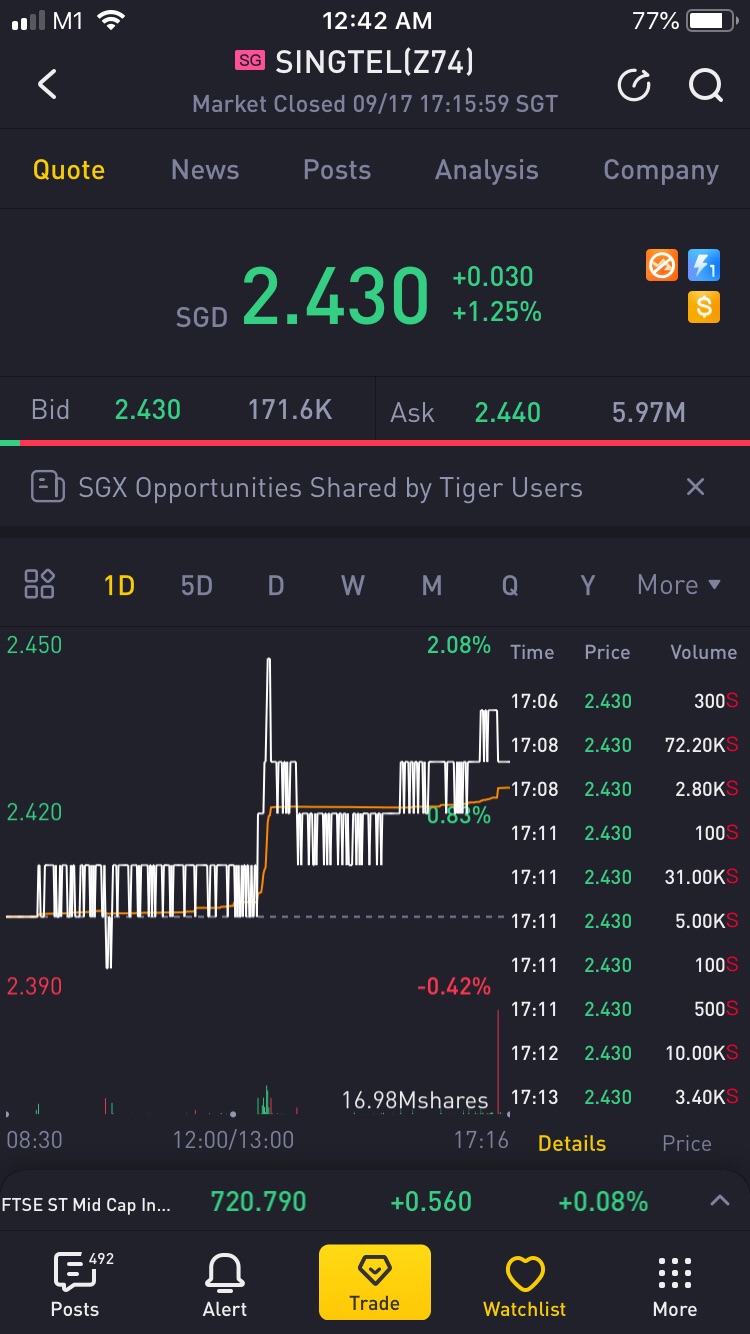Image resolution: width=750 pixels, height=1334 pixels.
Task: Tap the 12:42 AM clock
Action: point(377,21)
